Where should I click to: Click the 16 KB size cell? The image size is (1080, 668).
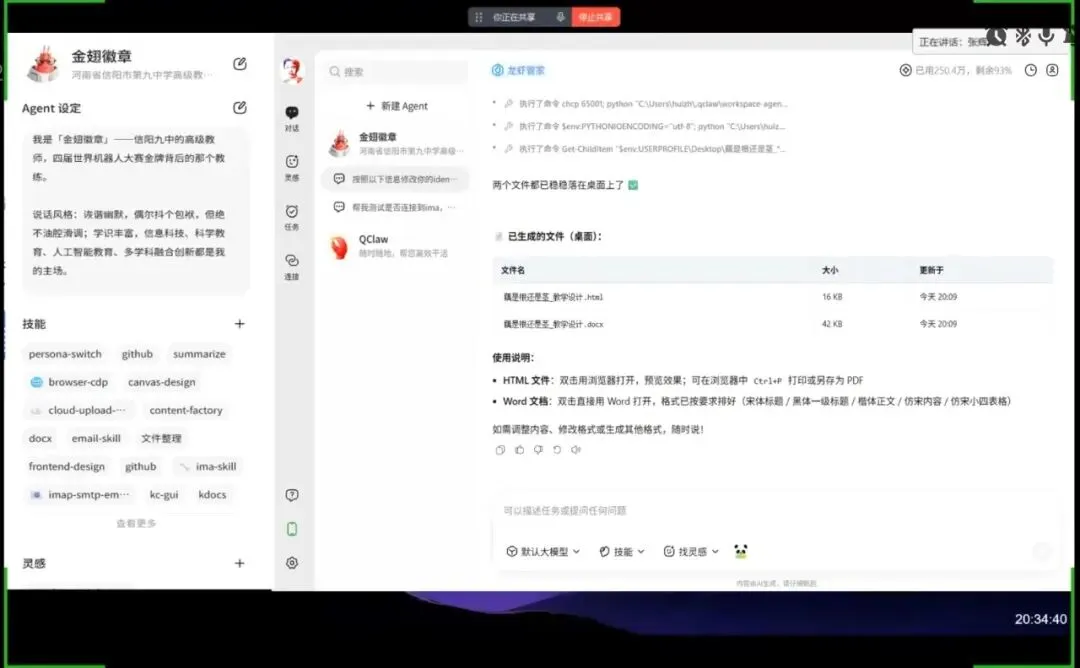click(831, 297)
